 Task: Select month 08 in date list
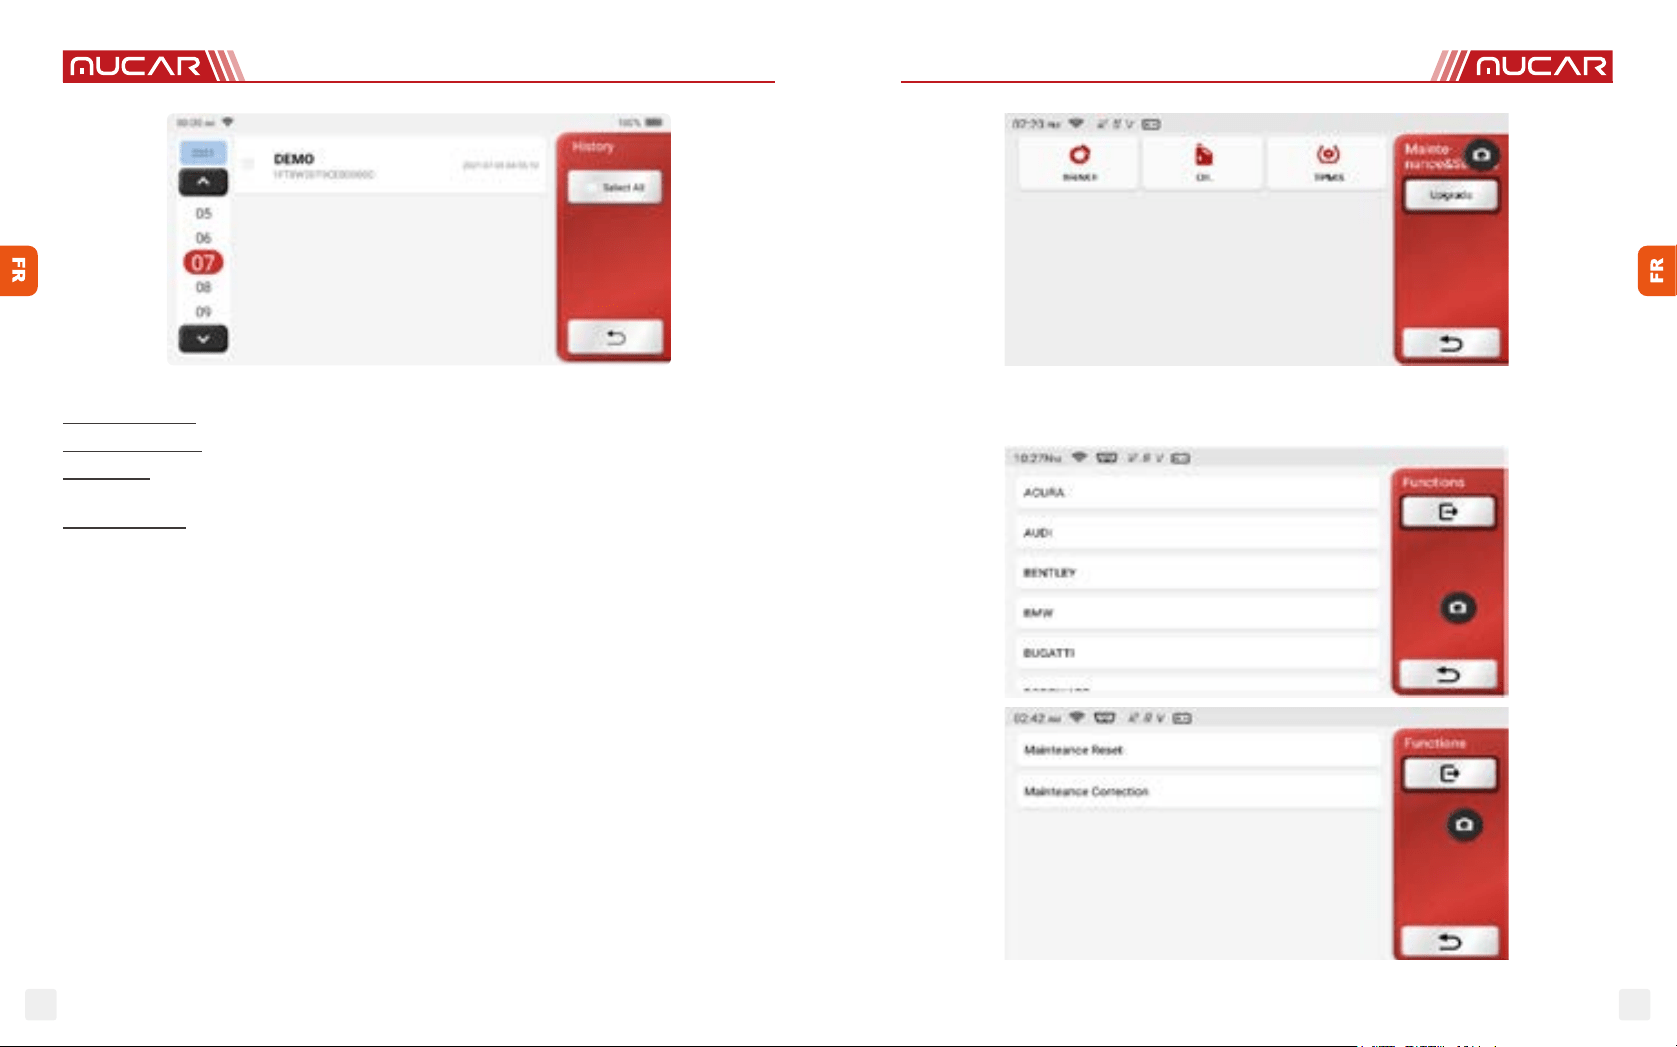tap(203, 287)
